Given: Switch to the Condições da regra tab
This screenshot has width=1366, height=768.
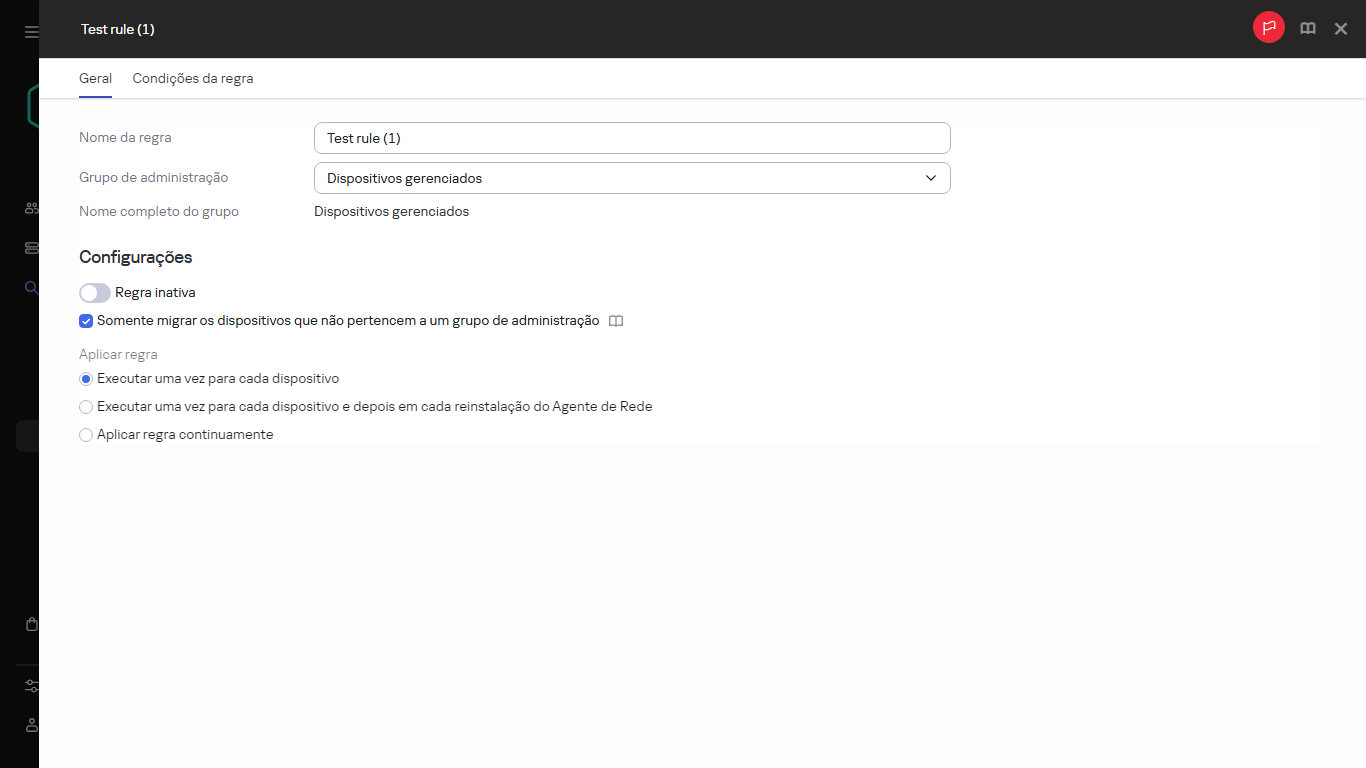Looking at the screenshot, I should pyautogui.click(x=192, y=78).
